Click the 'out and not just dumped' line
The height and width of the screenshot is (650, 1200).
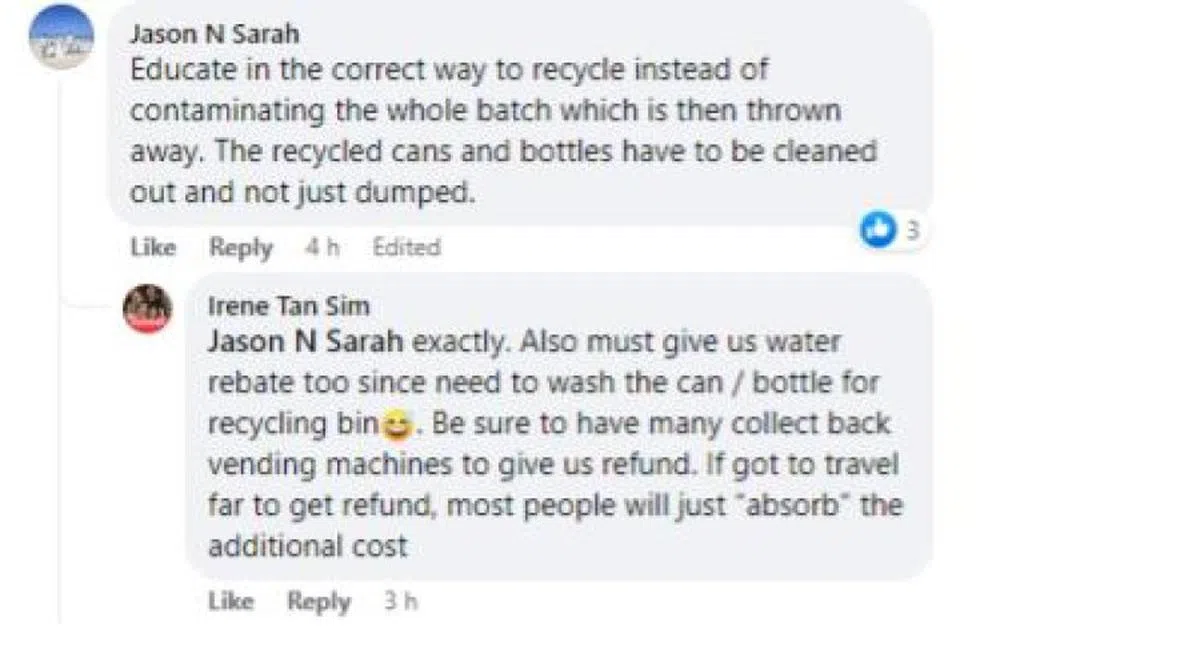[x=301, y=192]
